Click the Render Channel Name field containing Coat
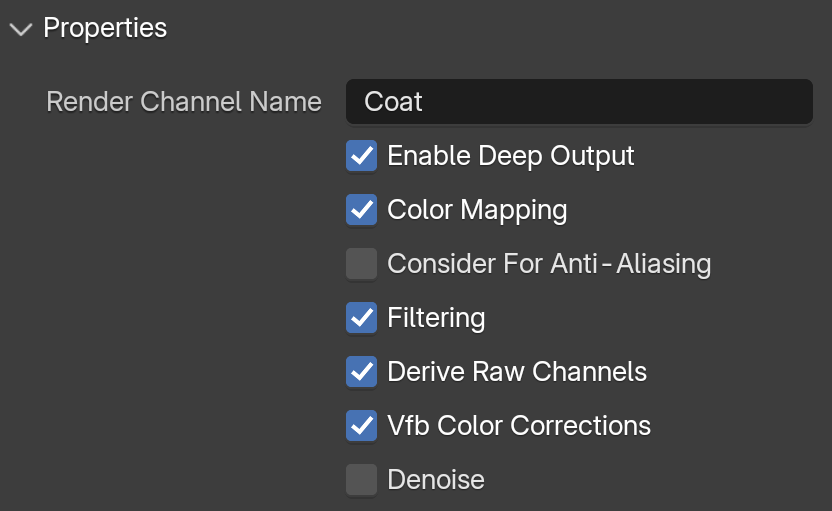Screen dimensions: 832x511 (579, 101)
